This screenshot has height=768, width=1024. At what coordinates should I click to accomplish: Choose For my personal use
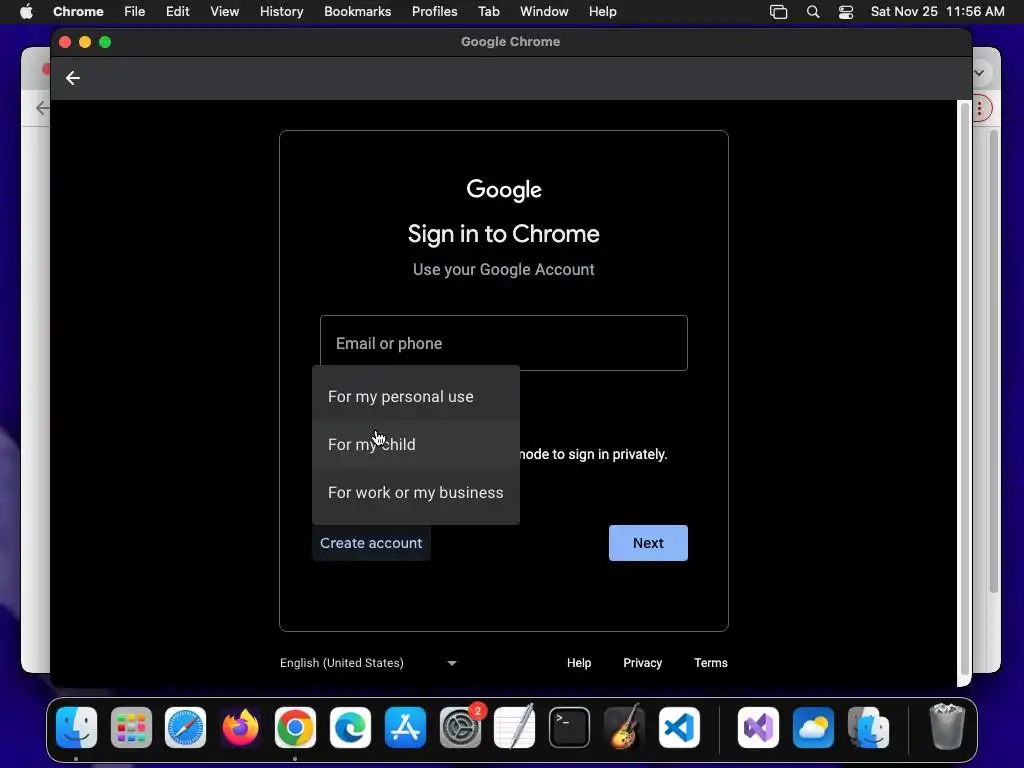click(x=416, y=396)
